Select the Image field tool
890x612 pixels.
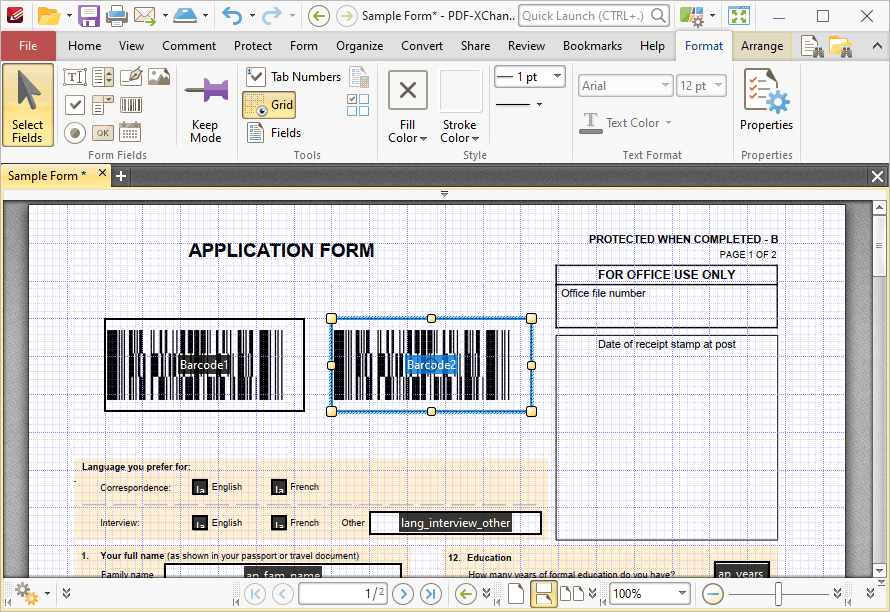(159, 77)
